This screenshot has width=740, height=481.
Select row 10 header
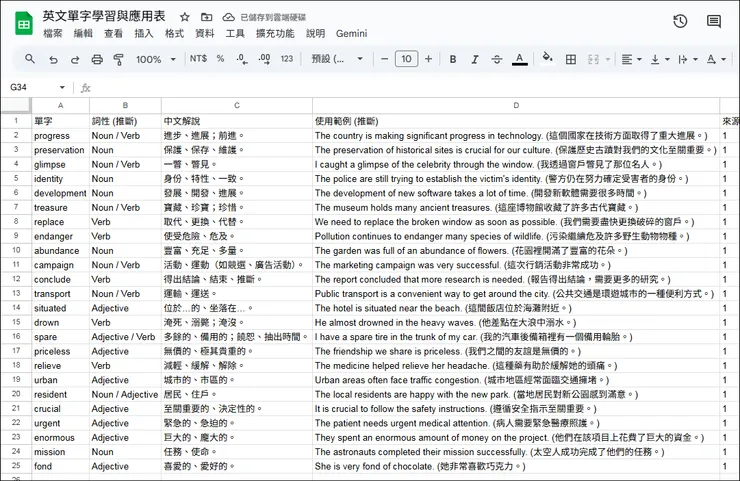click(16, 250)
